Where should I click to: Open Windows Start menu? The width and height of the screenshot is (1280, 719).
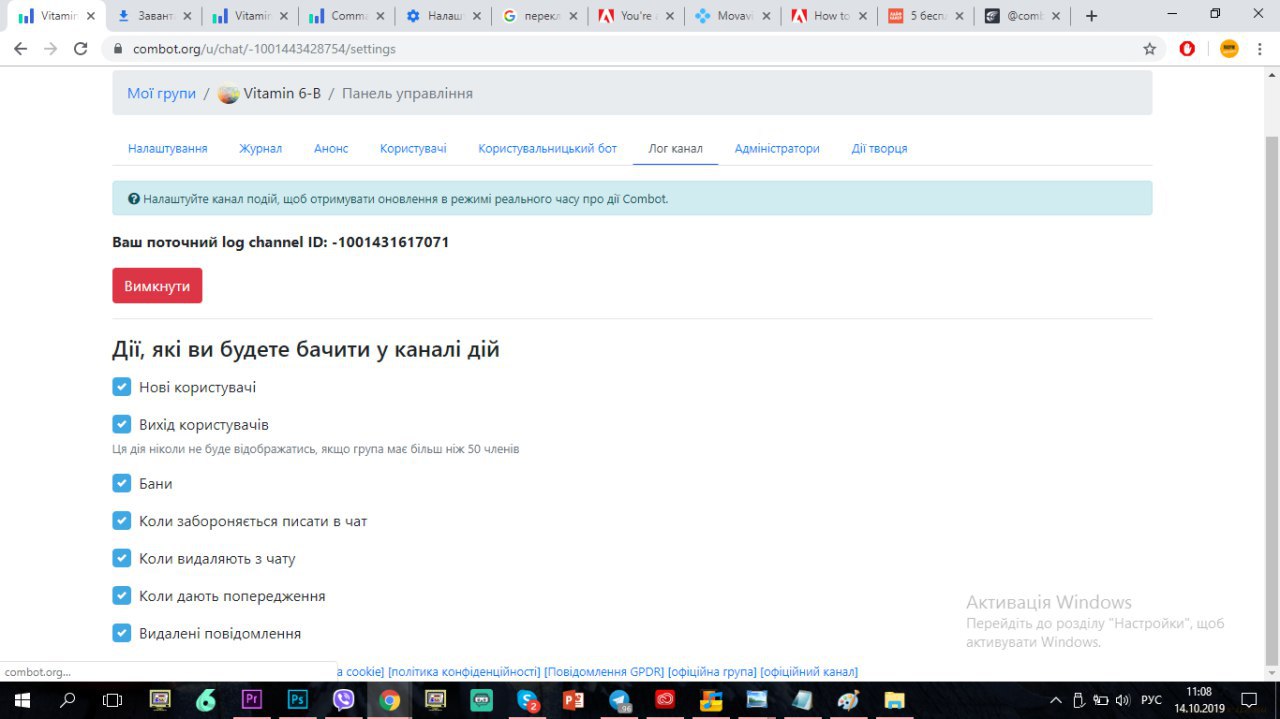21,700
